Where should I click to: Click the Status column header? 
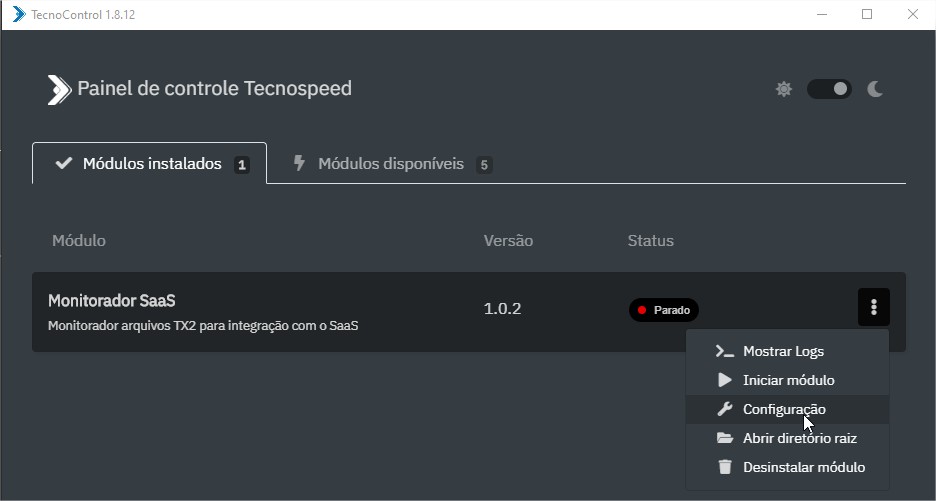click(x=651, y=241)
